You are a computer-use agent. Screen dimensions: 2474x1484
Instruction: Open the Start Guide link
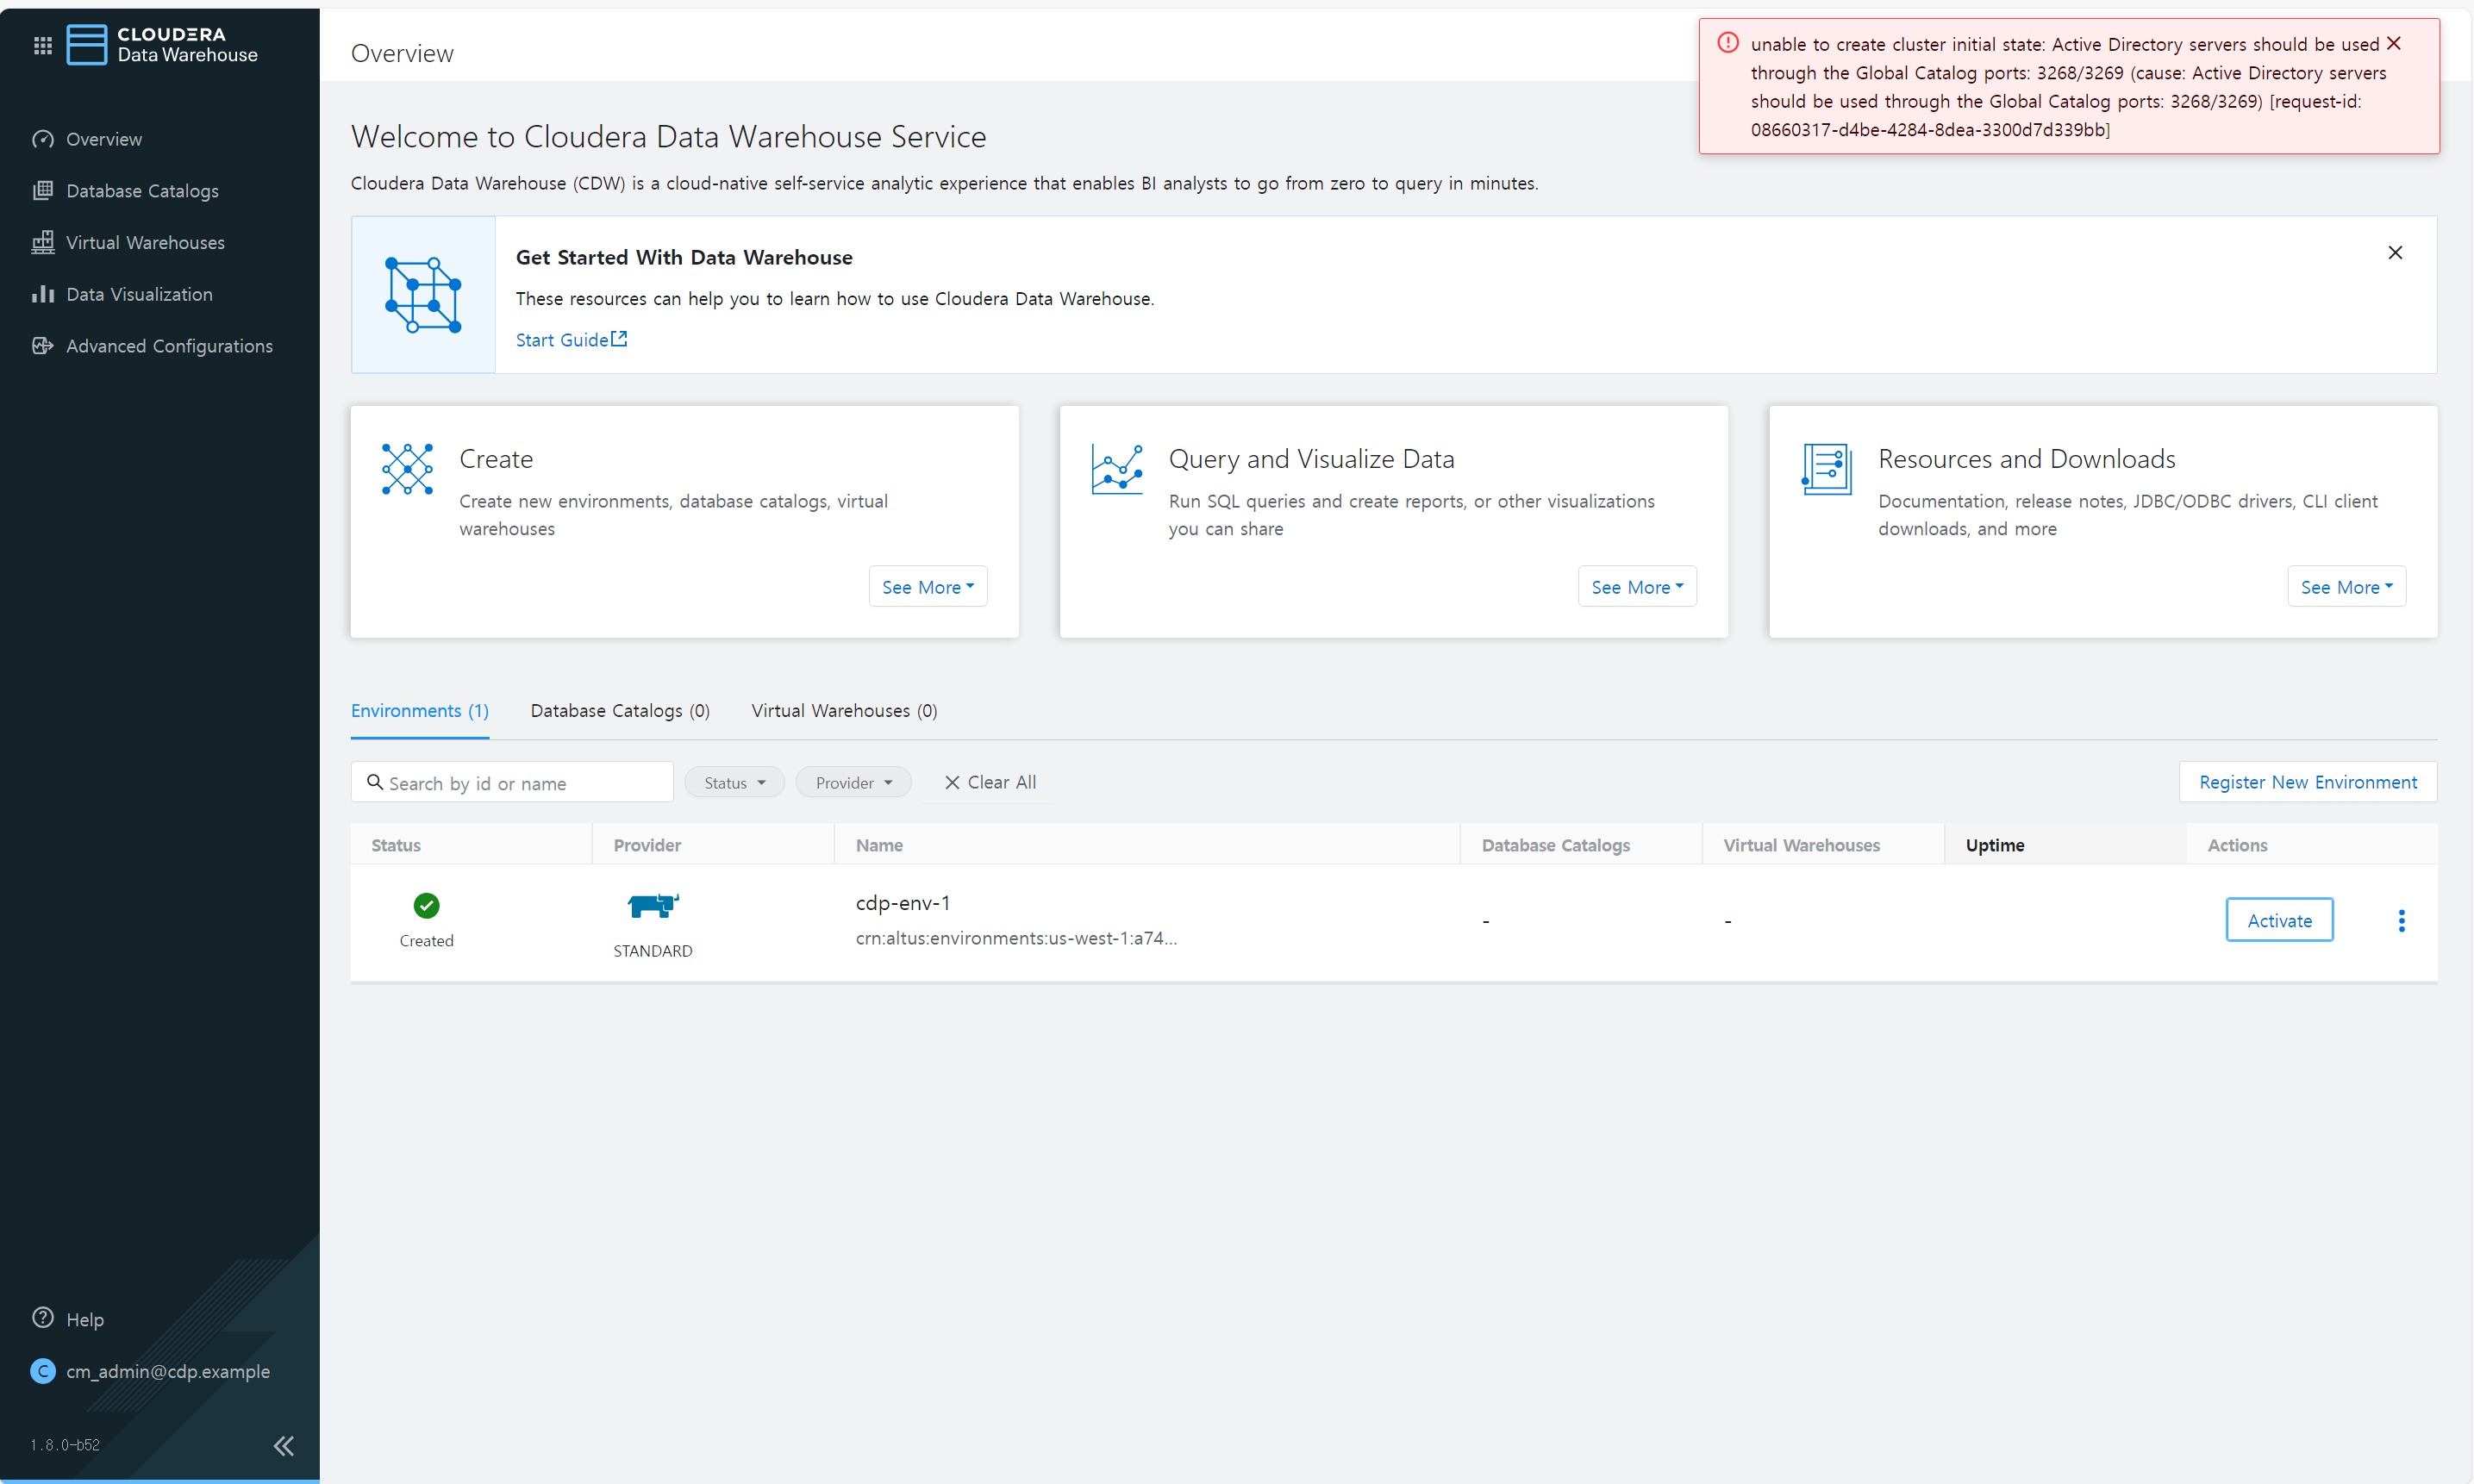(x=570, y=340)
